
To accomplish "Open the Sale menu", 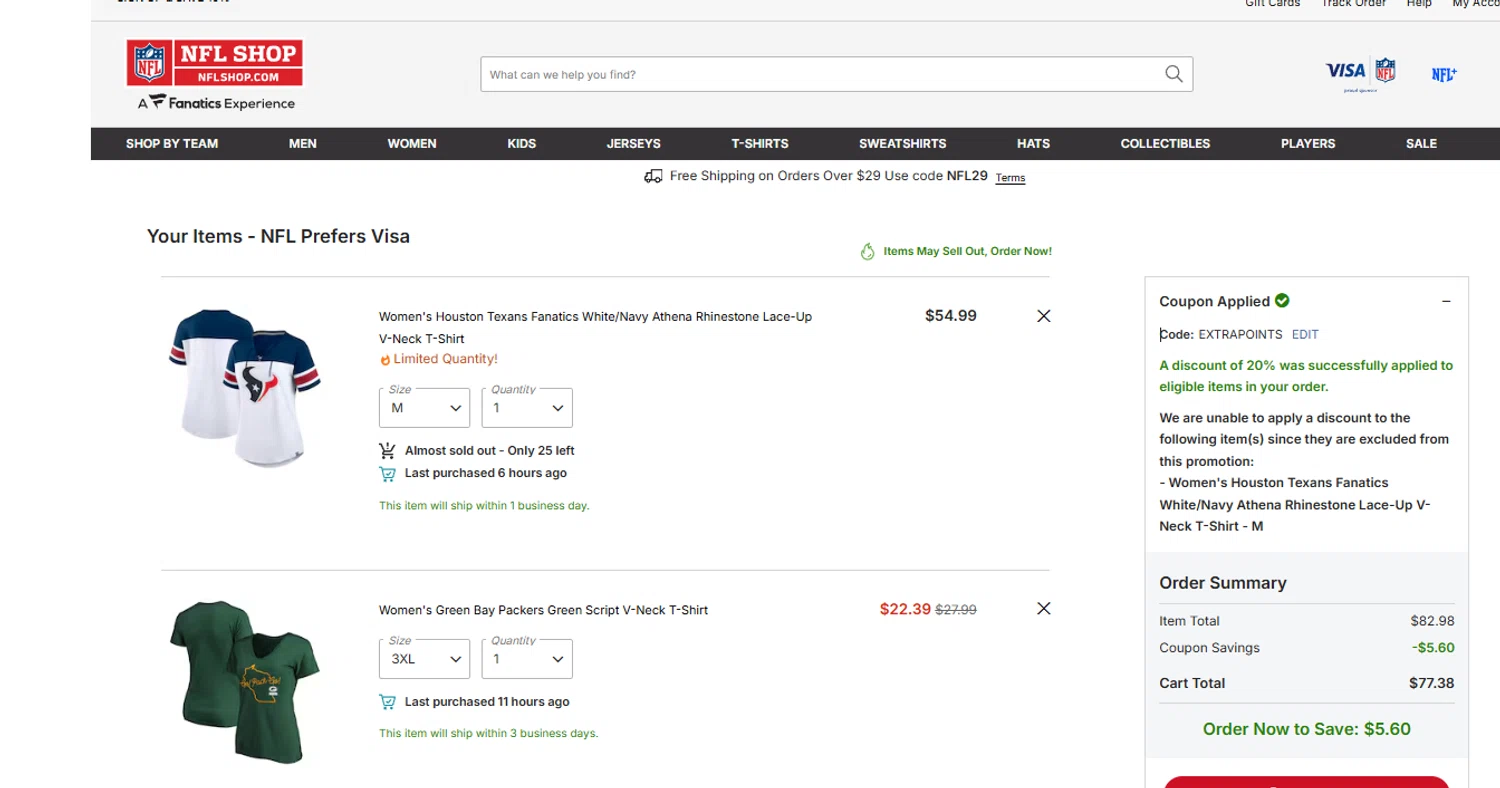I will (x=1421, y=144).
